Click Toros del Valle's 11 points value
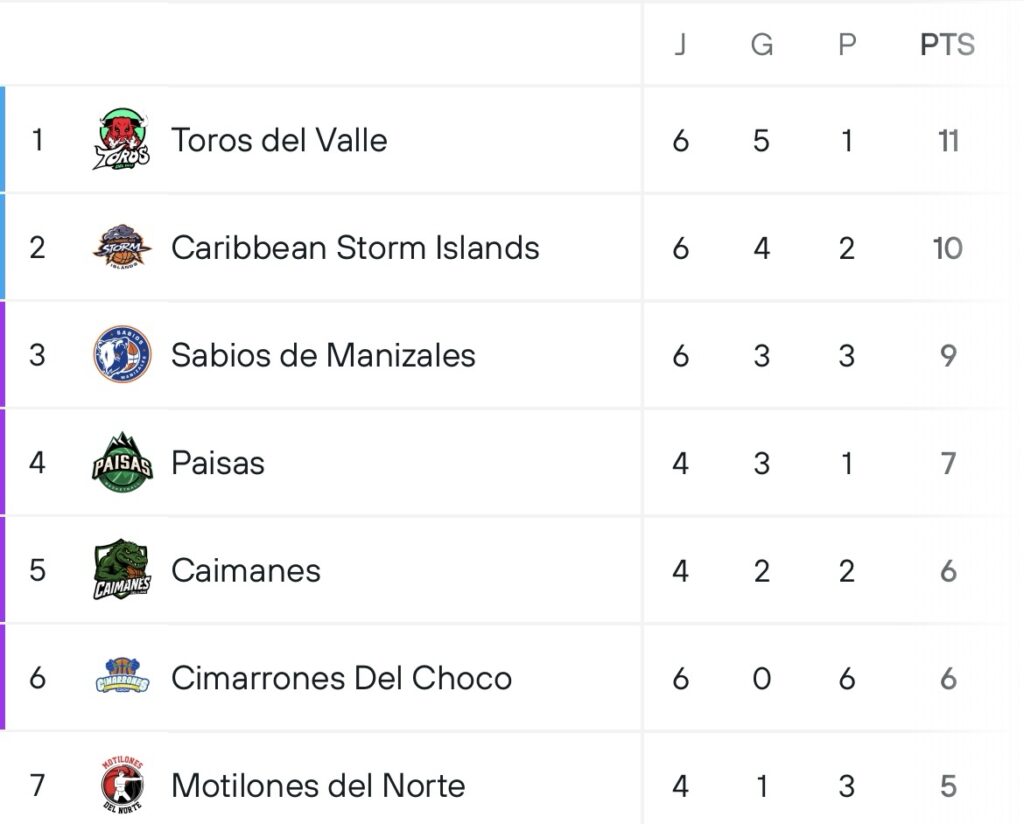This screenshot has height=824, width=1024. [948, 140]
